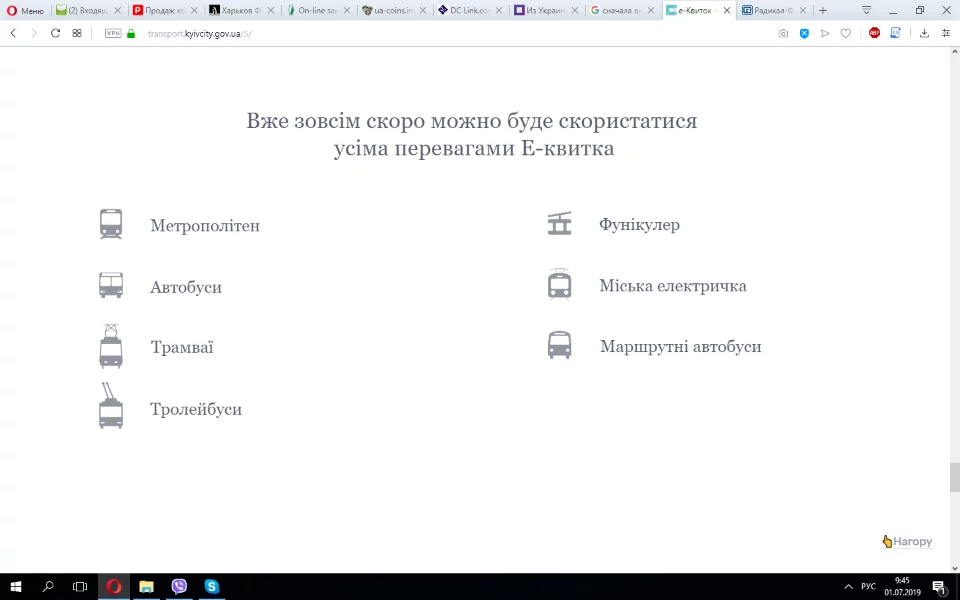Click the РУС language indicator
The width and height of the screenshot is (960, 600).
coord(868,587)
